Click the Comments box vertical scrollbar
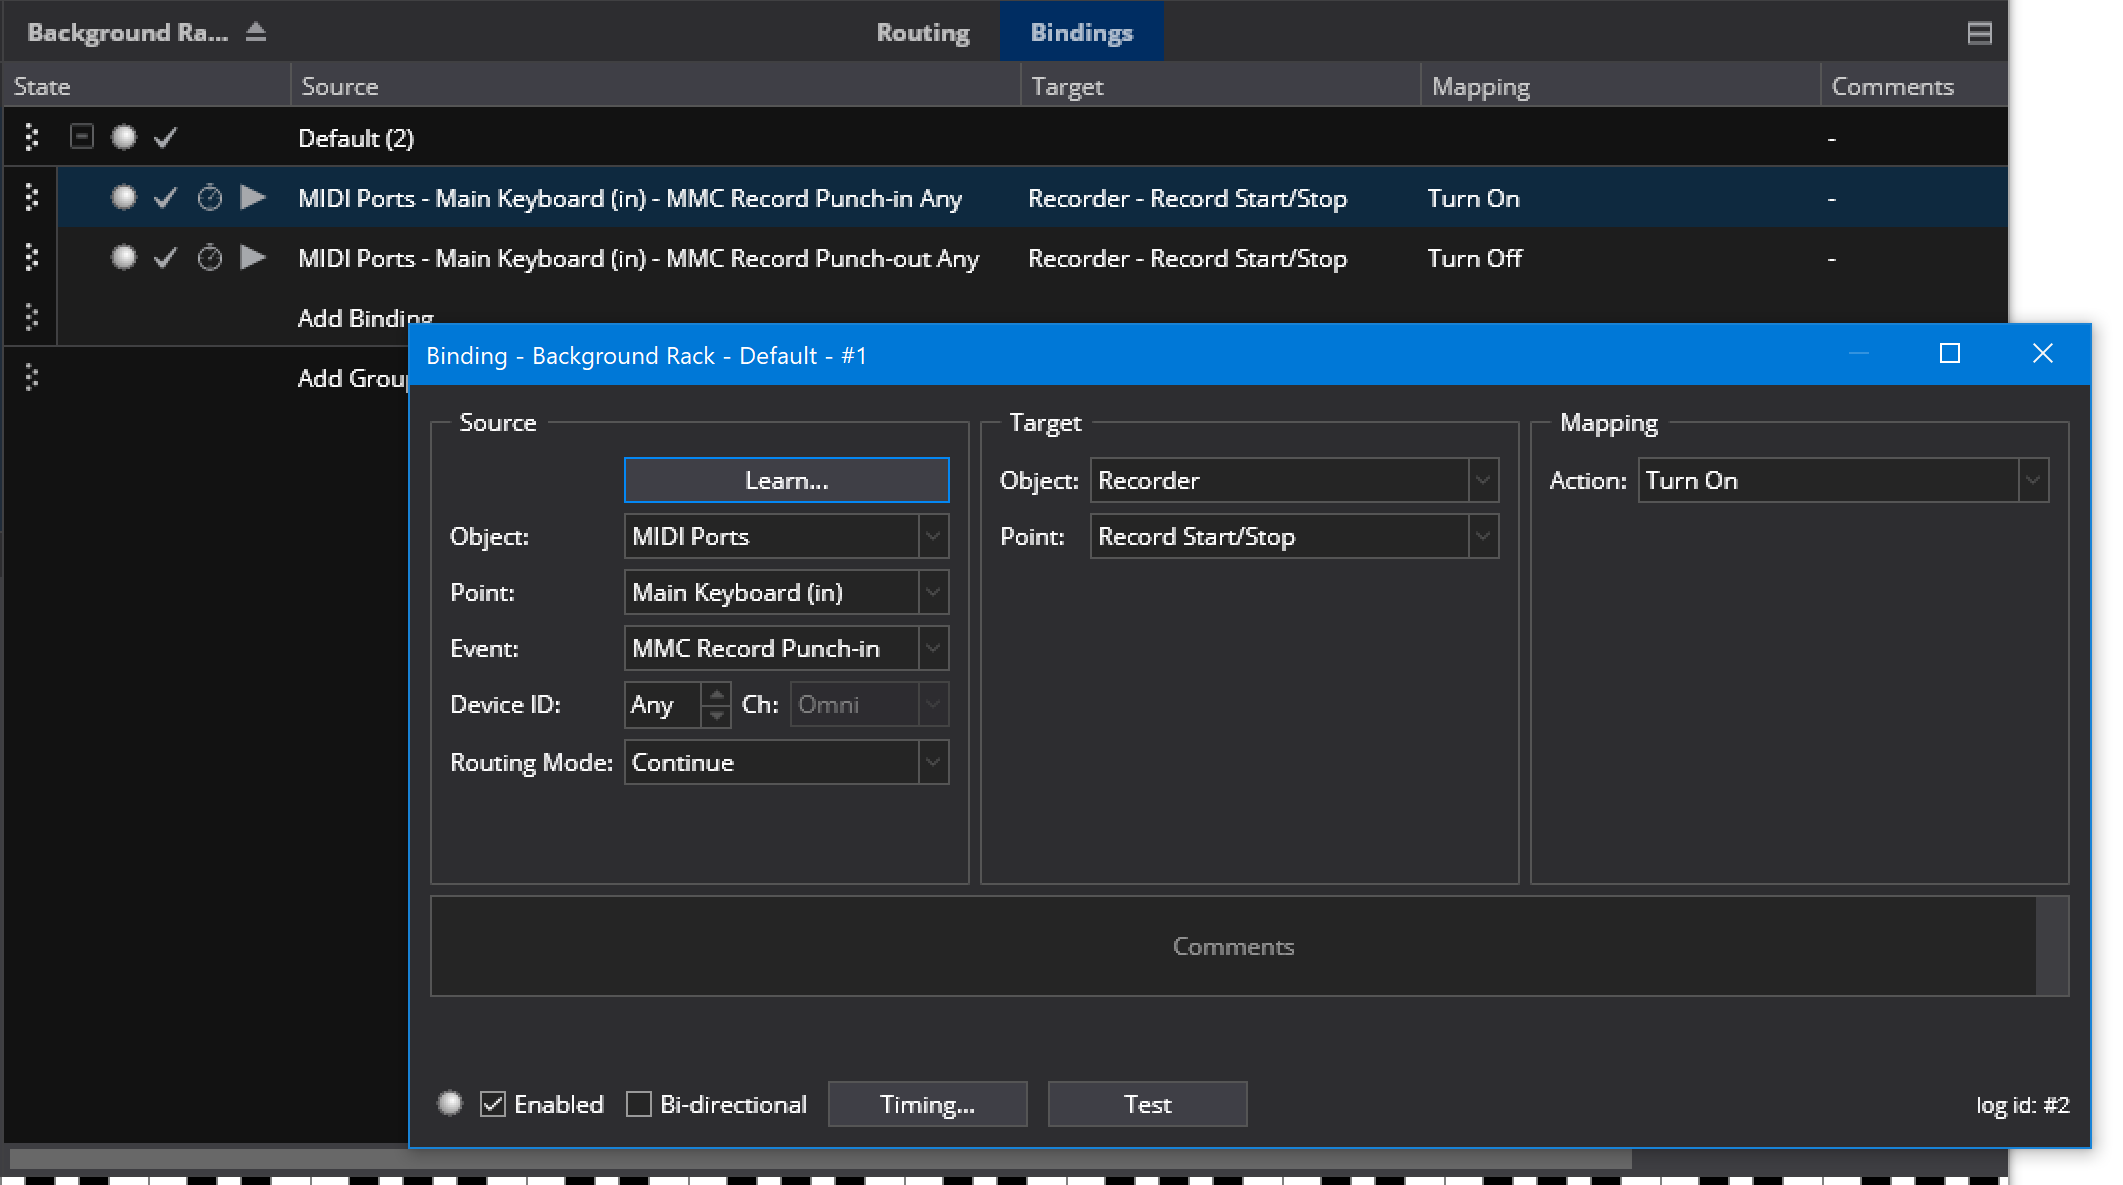This screenshot has width=2123, height=1185. click(2052, 946)
